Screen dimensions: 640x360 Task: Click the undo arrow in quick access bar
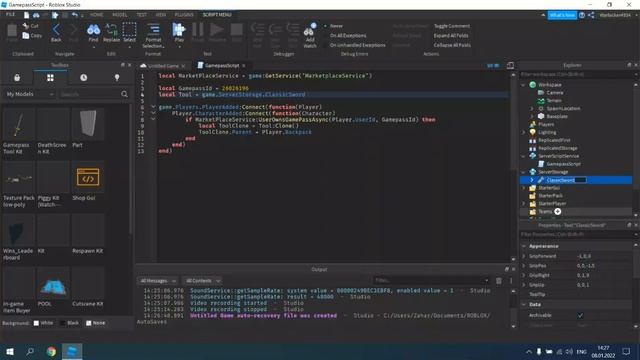point(74,15)
